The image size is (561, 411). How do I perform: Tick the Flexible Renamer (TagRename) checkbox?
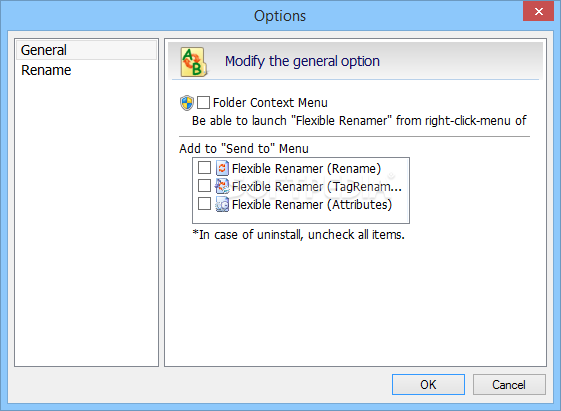tap(204, 186)
